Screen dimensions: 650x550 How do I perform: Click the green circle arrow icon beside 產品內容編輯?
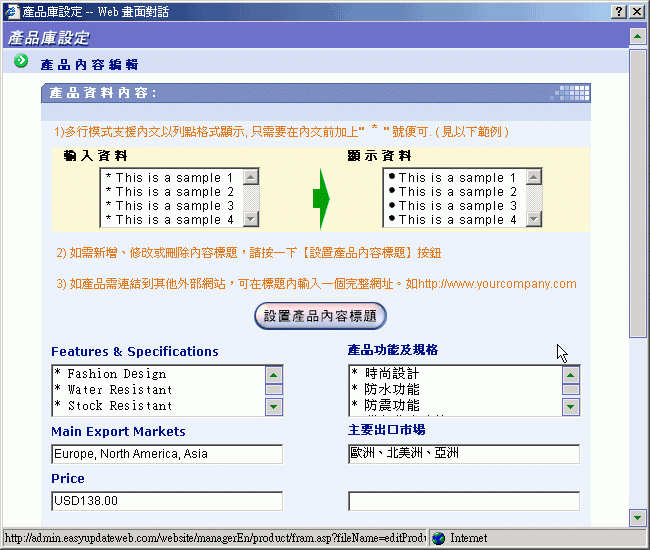21,62
